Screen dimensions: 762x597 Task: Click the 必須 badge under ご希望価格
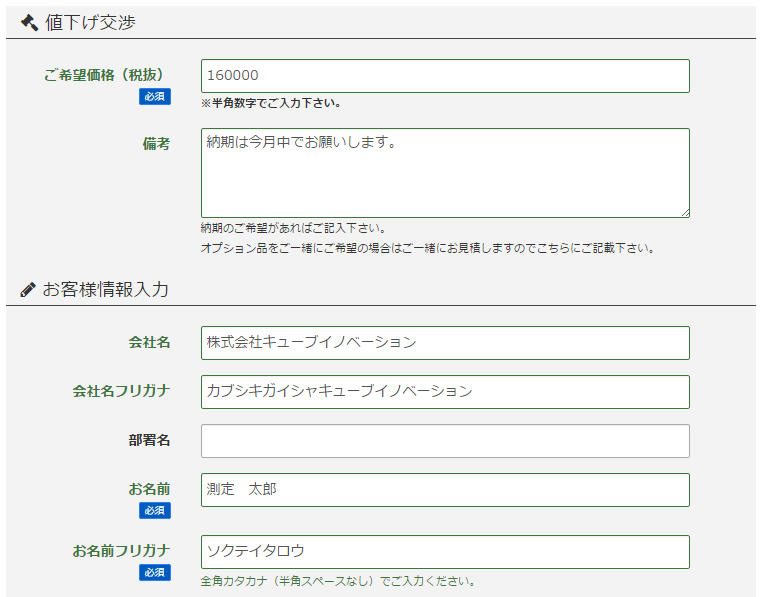[155, 96]
